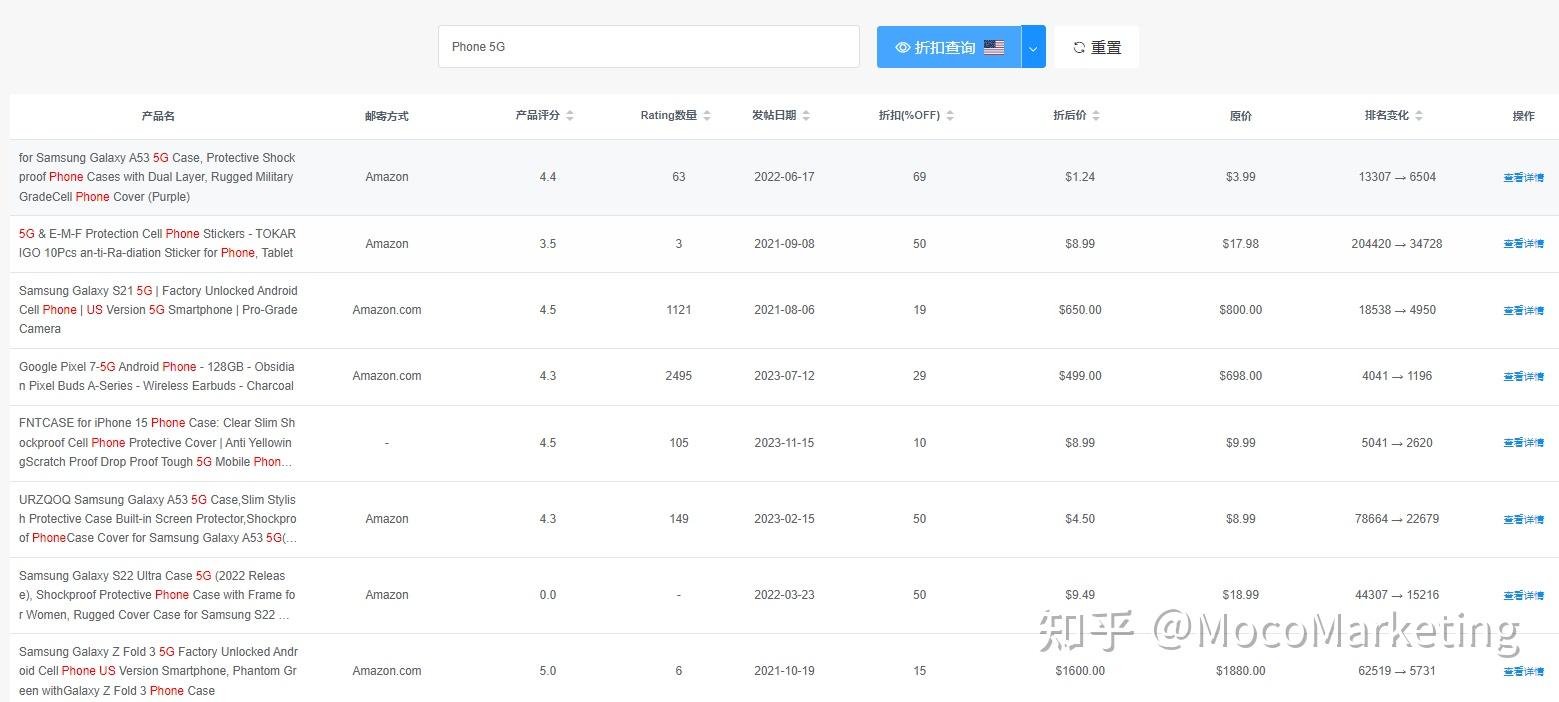This screenshot has width=1559, height=702.
Task: Open 查看详情 for Galaxy S22 Ultra Case row
Action: point(1523,596)
